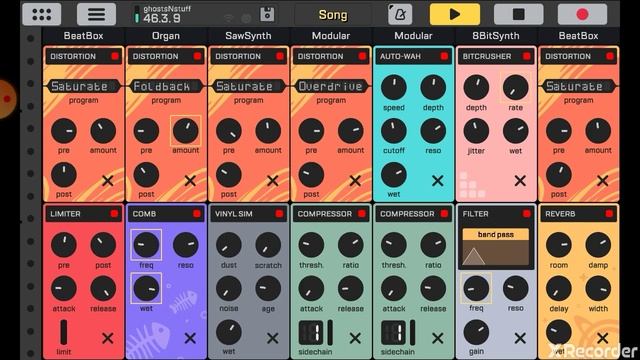This screenshot has height=360, width=640.
Task: Toggle the SawSynth Distortion power indicator
Action: (280, 56)
